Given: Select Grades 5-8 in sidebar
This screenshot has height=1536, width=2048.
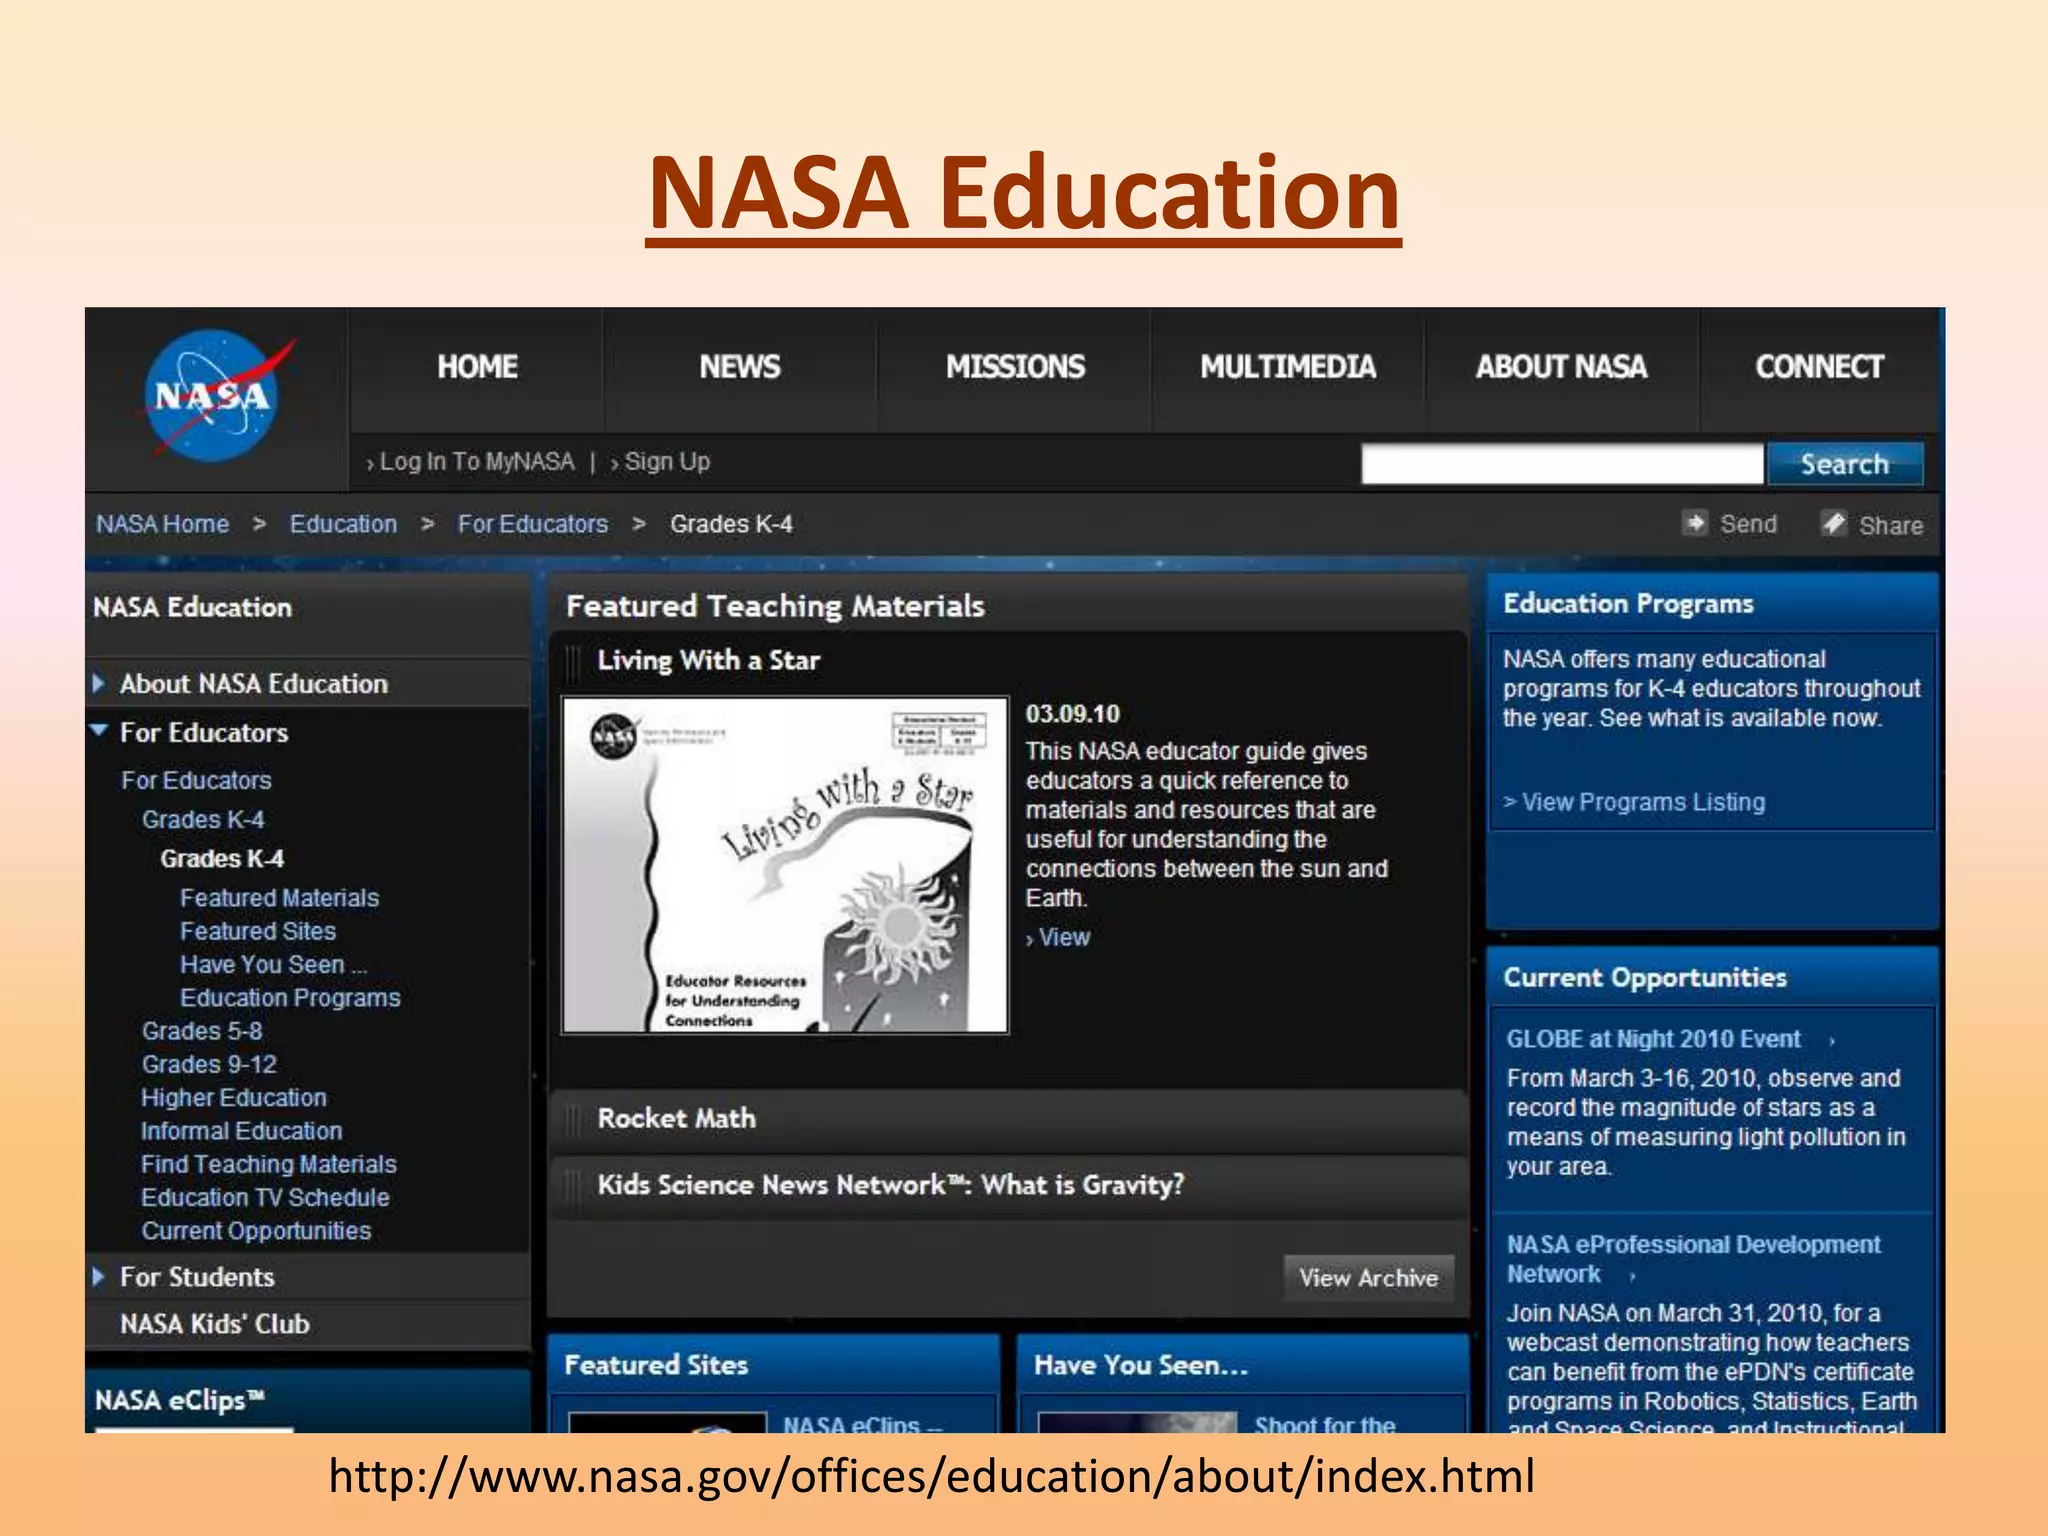Looking at the screenshot, I should (x=202, y=1031).
